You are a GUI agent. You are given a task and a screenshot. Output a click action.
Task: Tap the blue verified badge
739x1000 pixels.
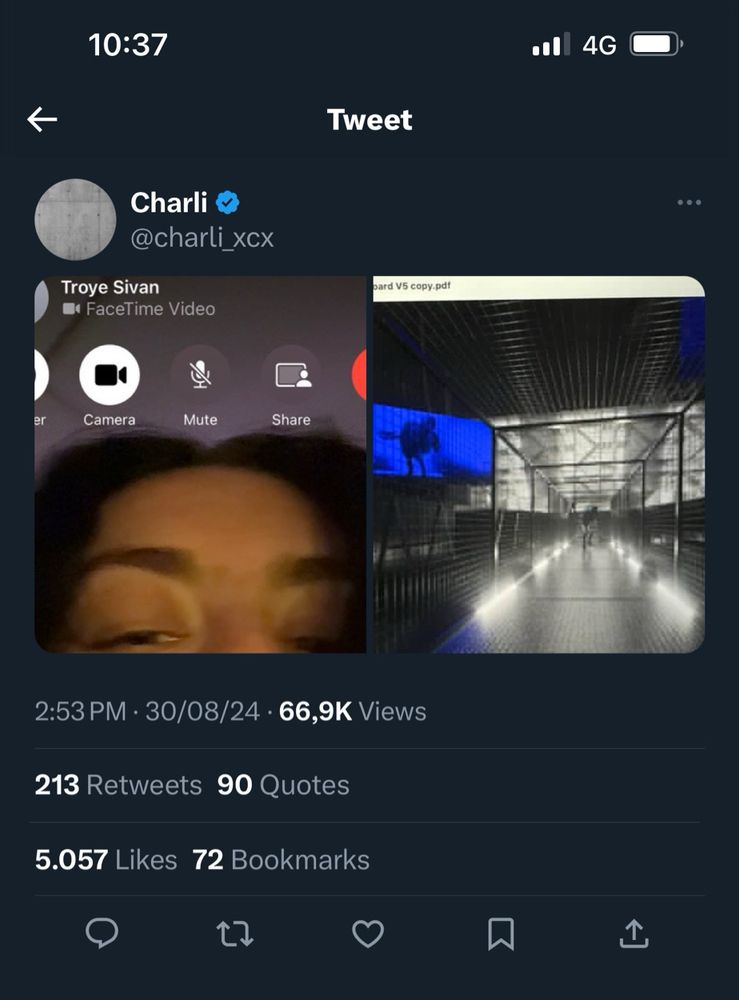point(228,203)
